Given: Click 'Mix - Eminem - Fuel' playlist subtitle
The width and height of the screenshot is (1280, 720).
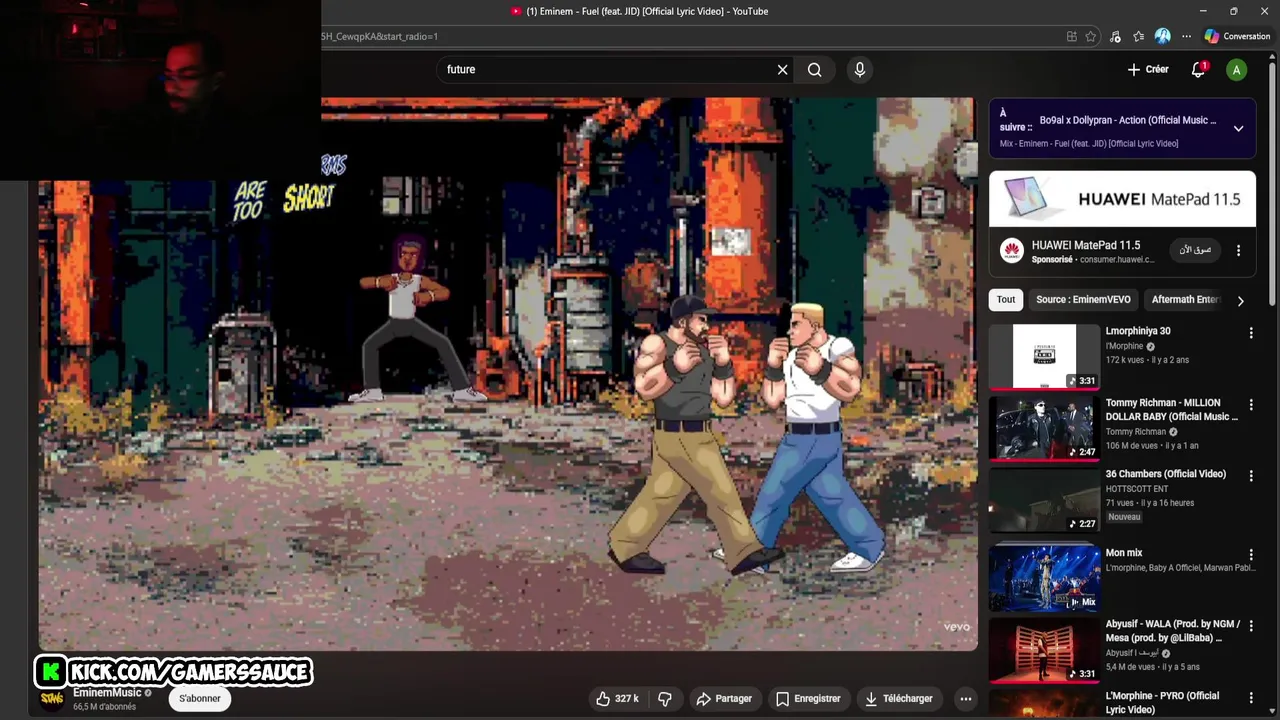Looking at the screenshot, I should tap(1089, 144).
